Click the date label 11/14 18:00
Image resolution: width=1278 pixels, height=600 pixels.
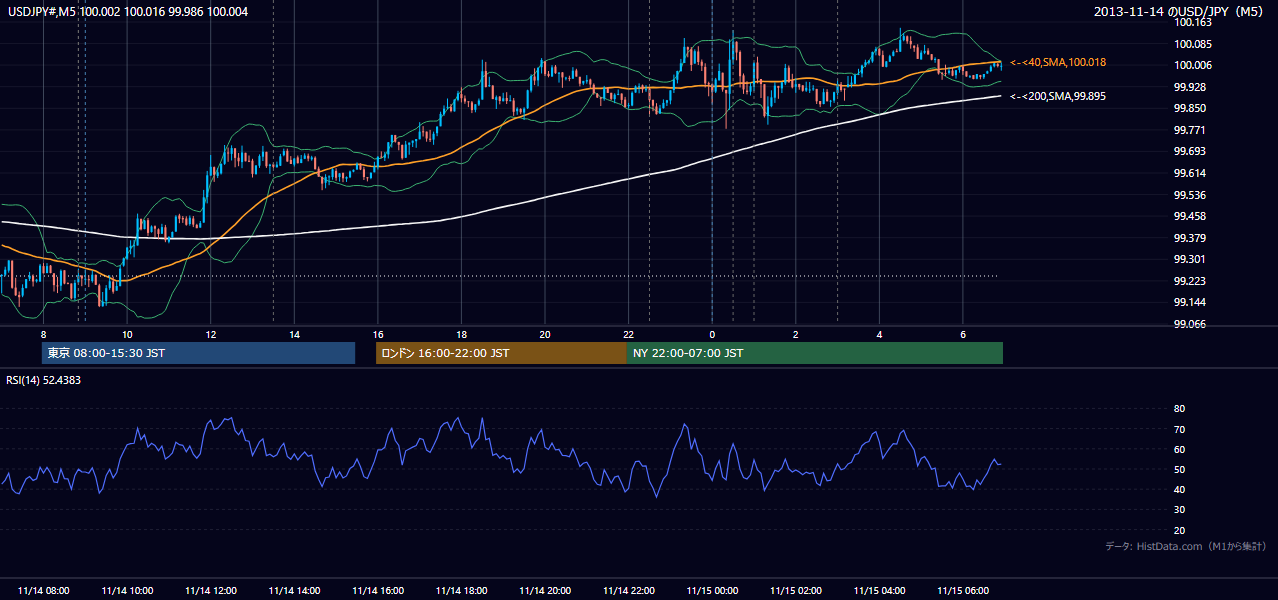(461, 591)
